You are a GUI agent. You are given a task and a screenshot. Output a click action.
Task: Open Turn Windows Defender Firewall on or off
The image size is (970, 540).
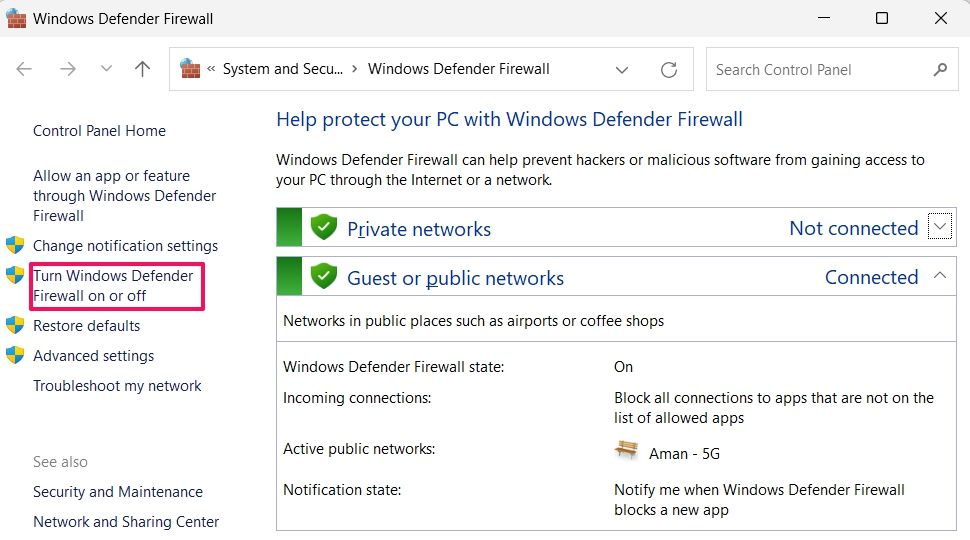(113, 286)
